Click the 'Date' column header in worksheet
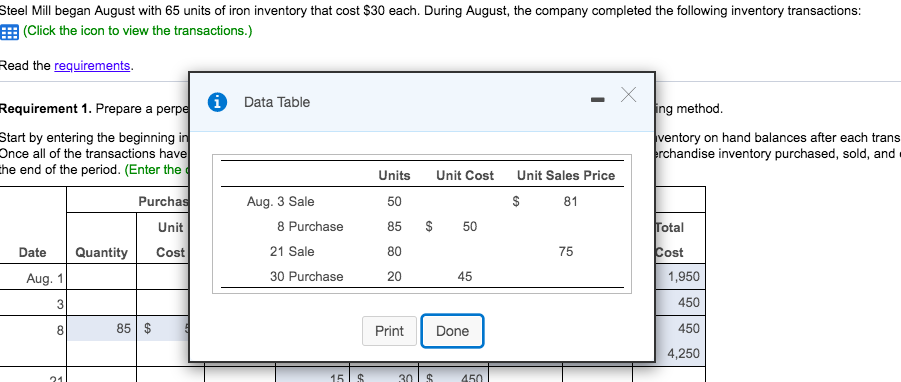This screenshot has width=901, height=382. coord(33,253)
